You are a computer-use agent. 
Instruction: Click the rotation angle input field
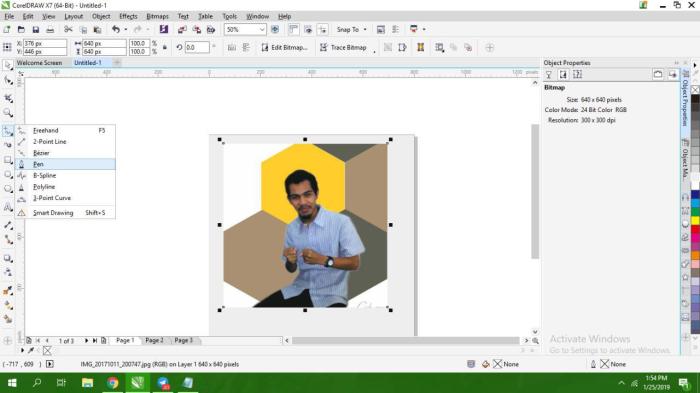197,47
